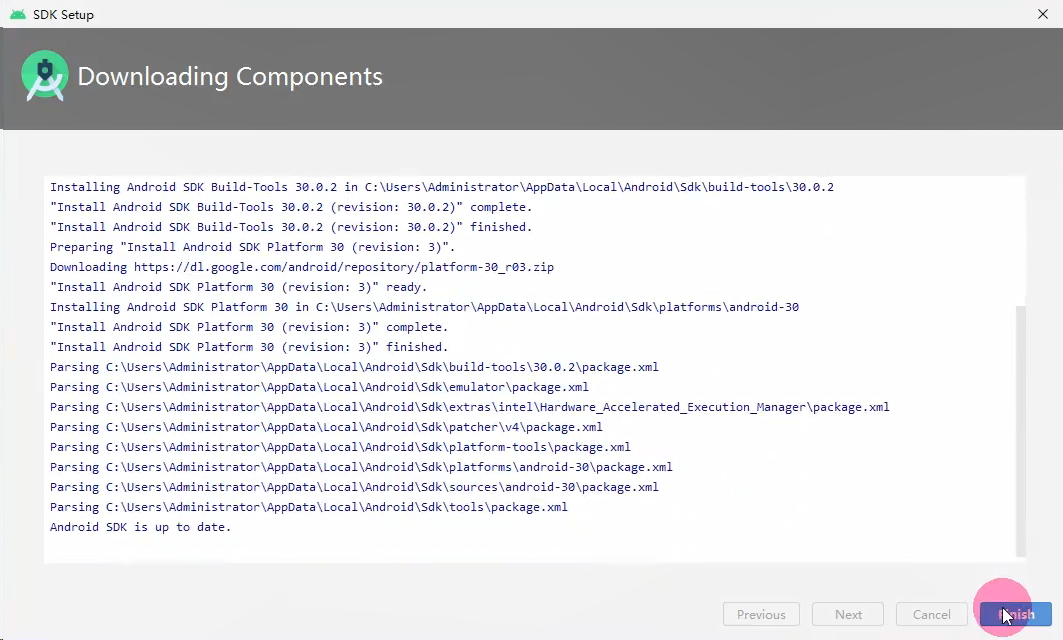Screen dimensions: 1063x640
Task: Click 'Preparing Install Android SDK Platform 30' line
Action: (252, 247)
